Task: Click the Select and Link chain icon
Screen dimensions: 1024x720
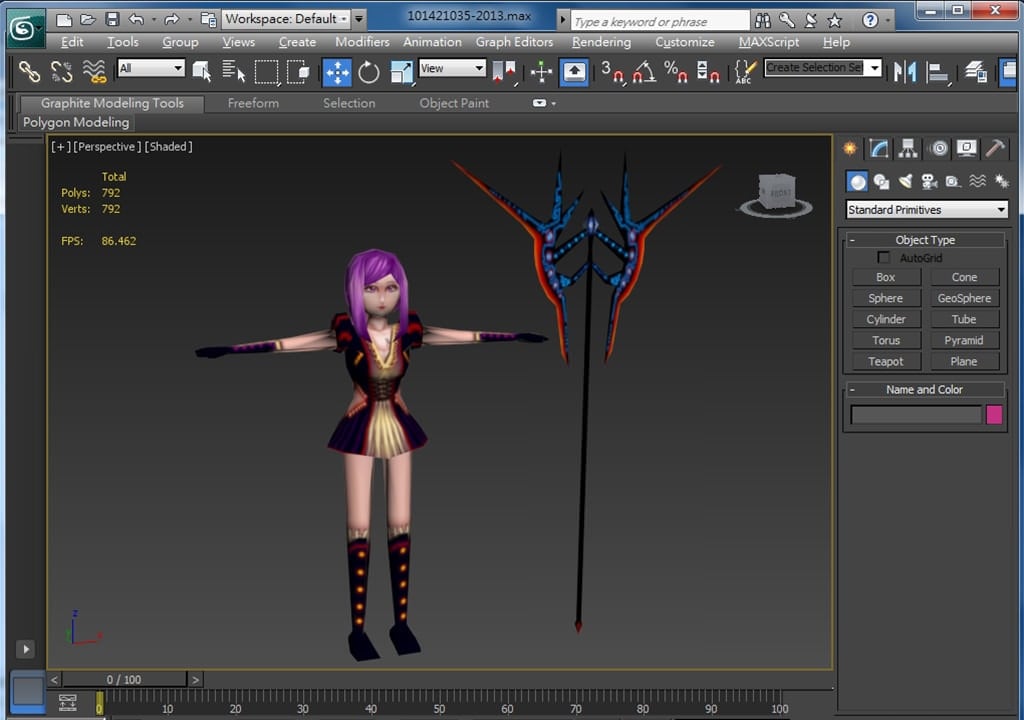Action: 30,71
